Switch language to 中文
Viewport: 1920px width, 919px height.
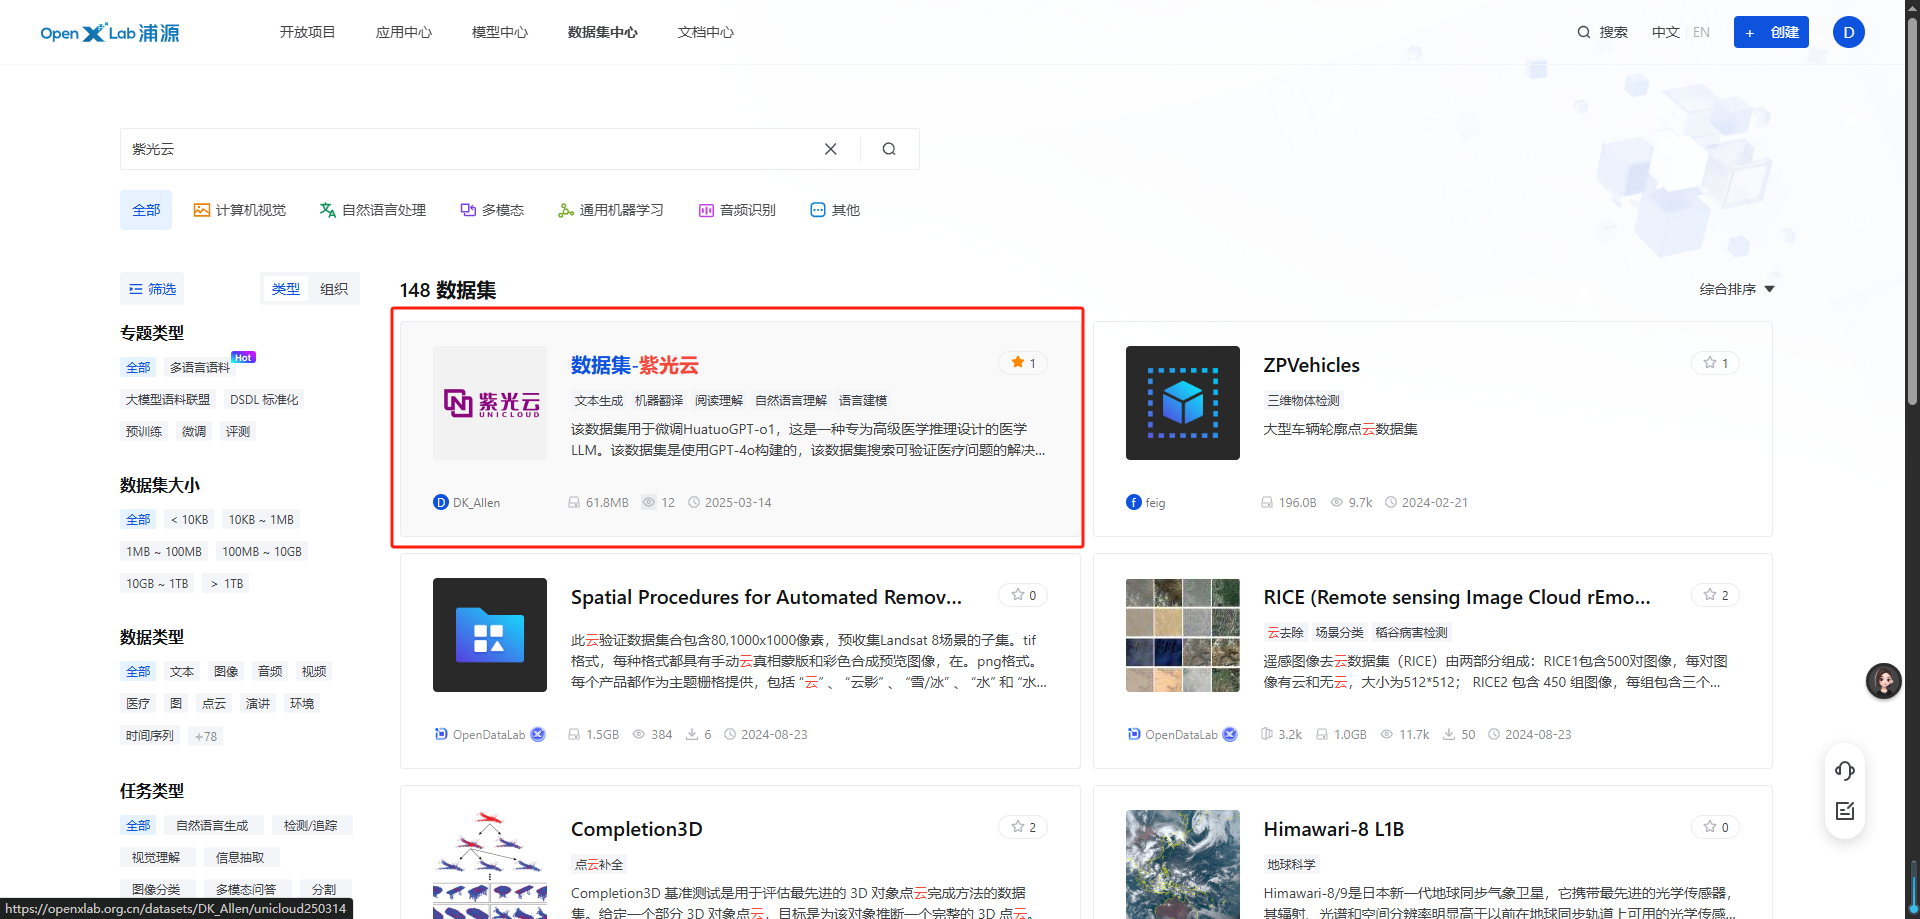(1665, 32)
